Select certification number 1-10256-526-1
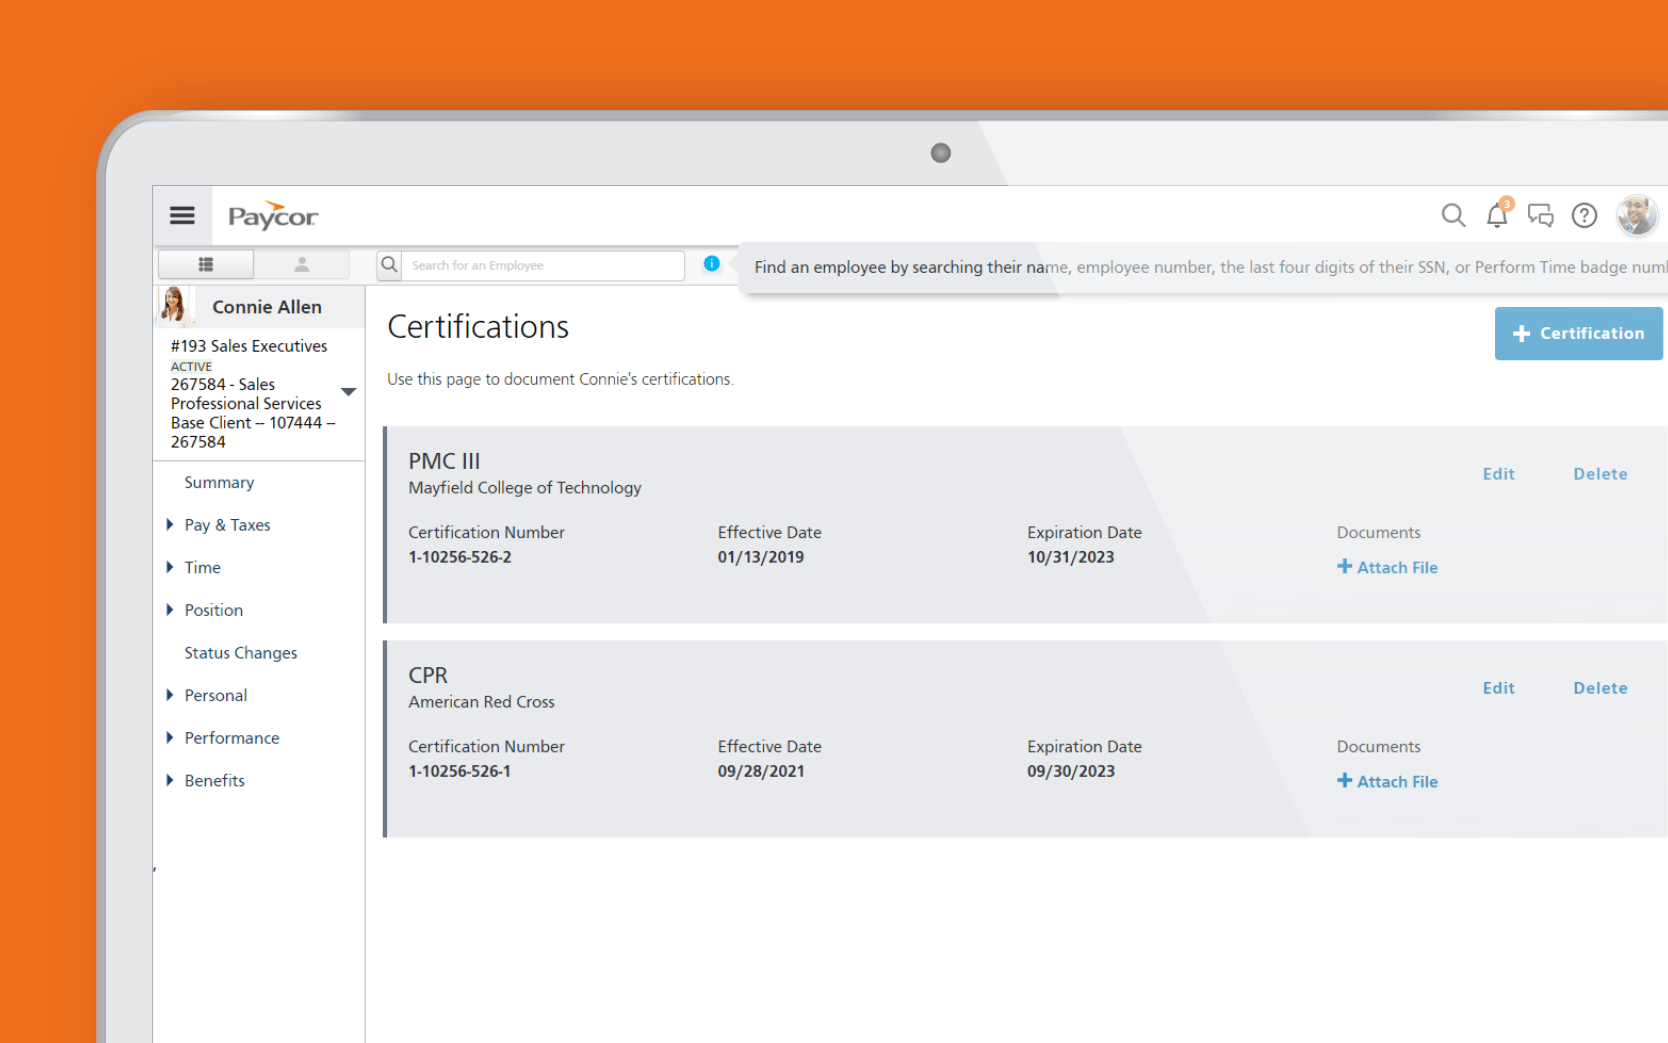The width and height of the screenshot is (1668, 1043). (459, 771)
